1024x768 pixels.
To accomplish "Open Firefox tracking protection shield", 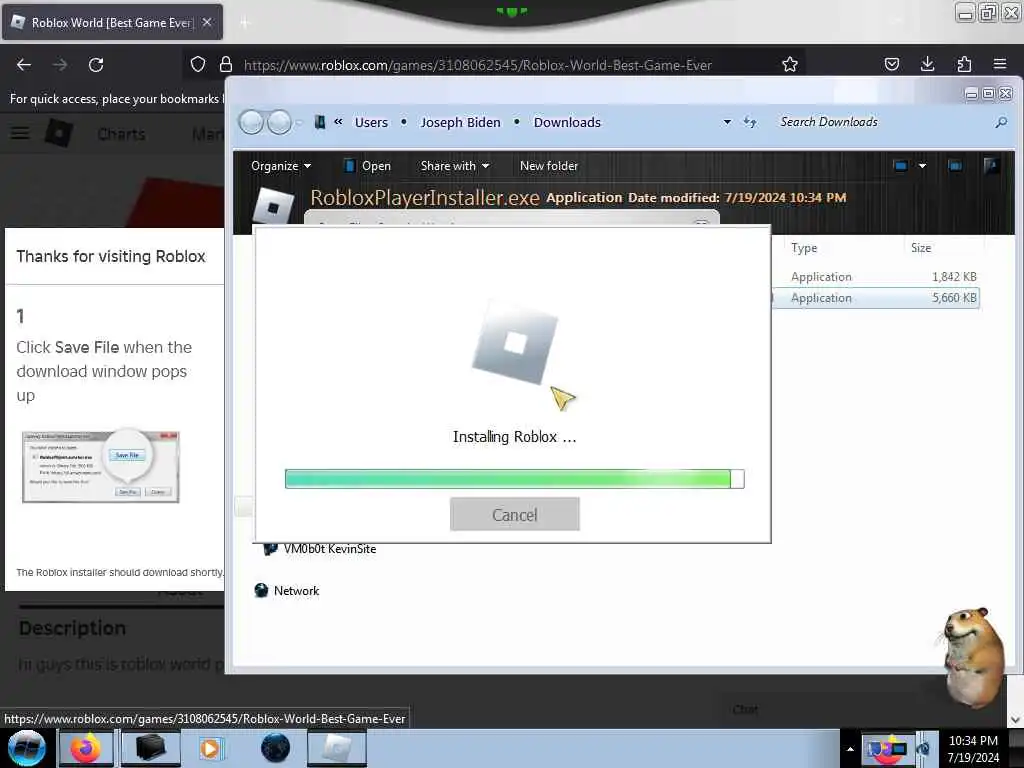I will [x=198, y=64].
